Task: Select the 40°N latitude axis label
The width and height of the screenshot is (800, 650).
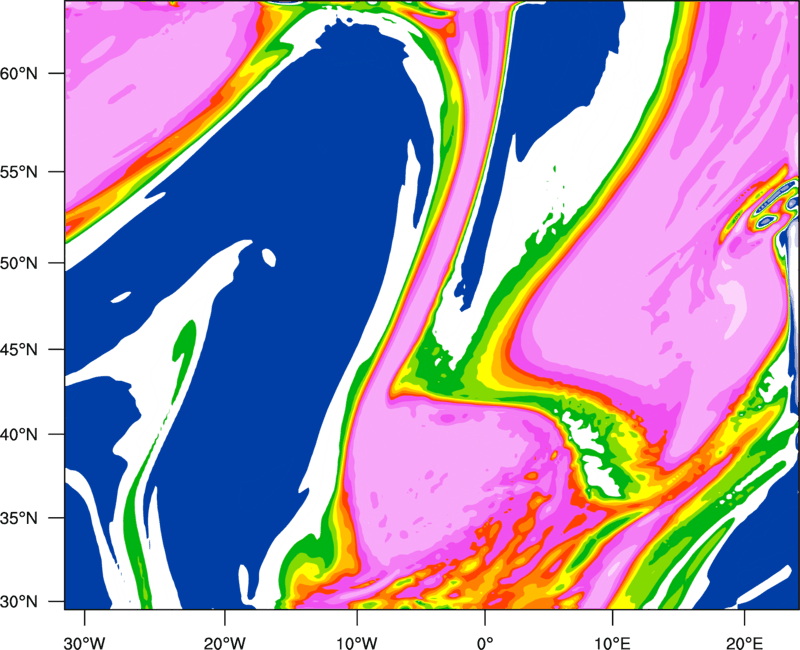Action: (19, 435)
